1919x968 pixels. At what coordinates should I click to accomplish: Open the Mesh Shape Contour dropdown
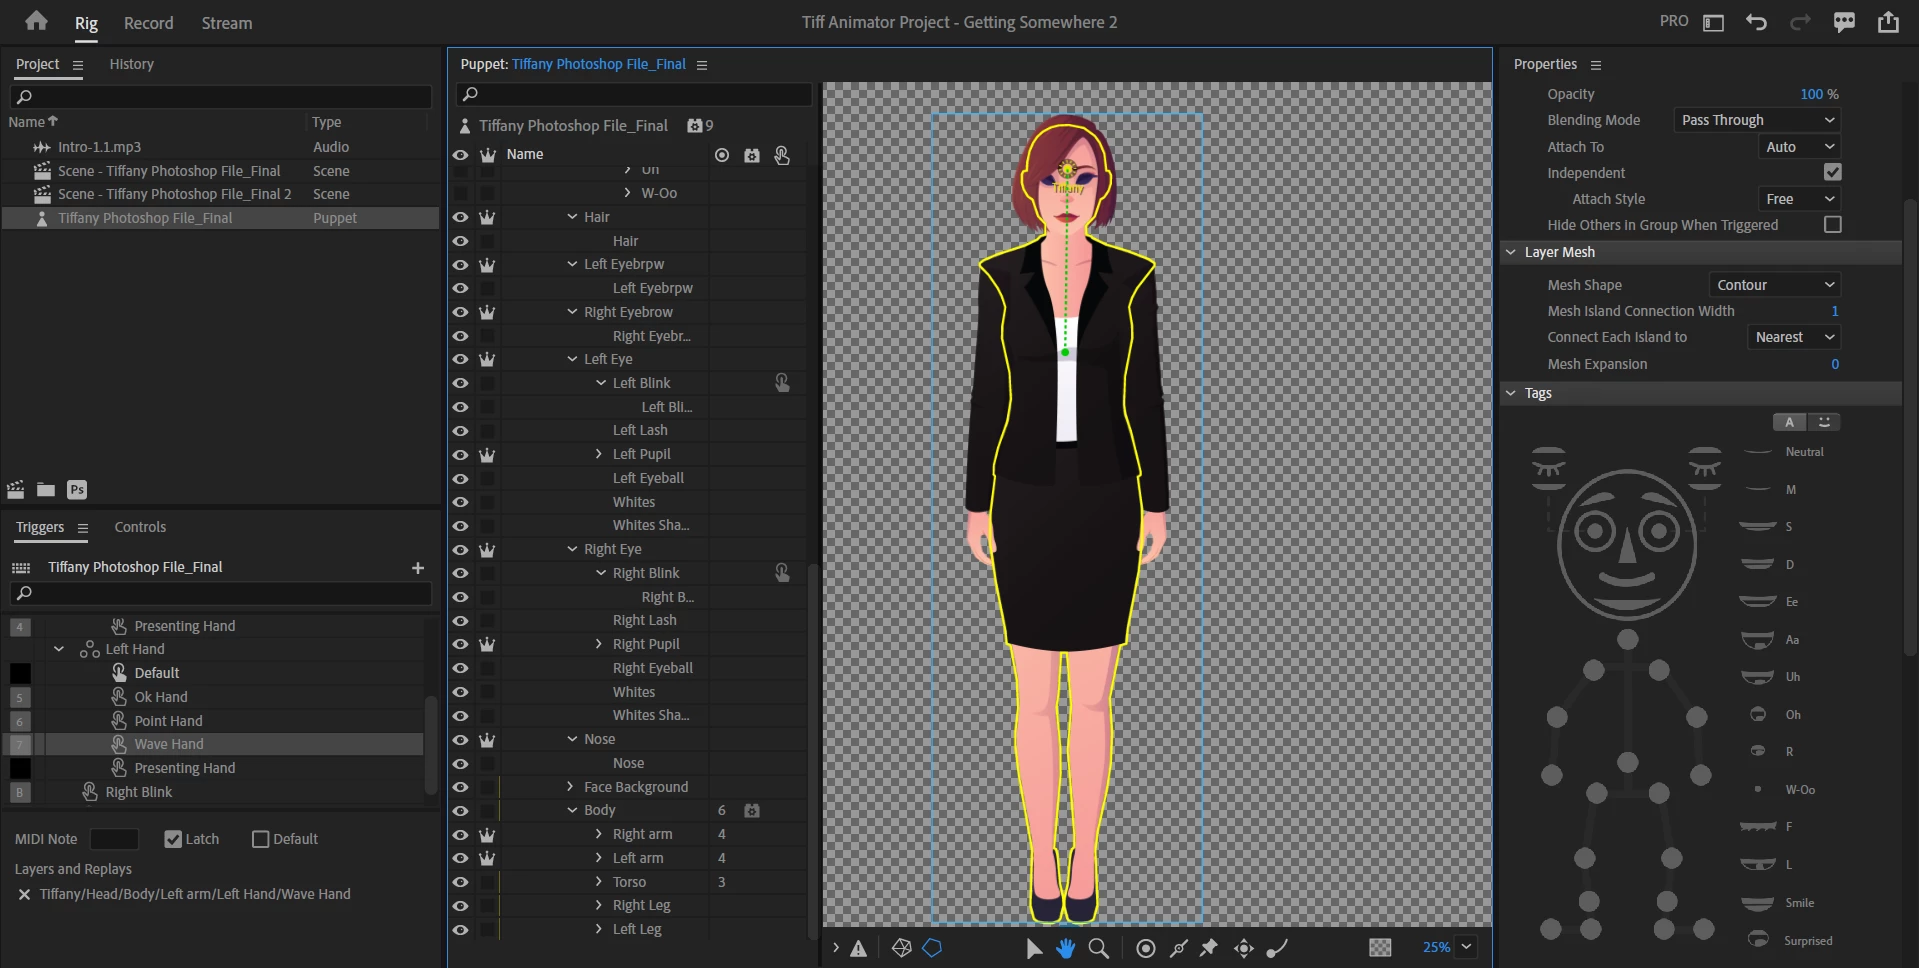pyautogui.click(x=1774, y=285)
